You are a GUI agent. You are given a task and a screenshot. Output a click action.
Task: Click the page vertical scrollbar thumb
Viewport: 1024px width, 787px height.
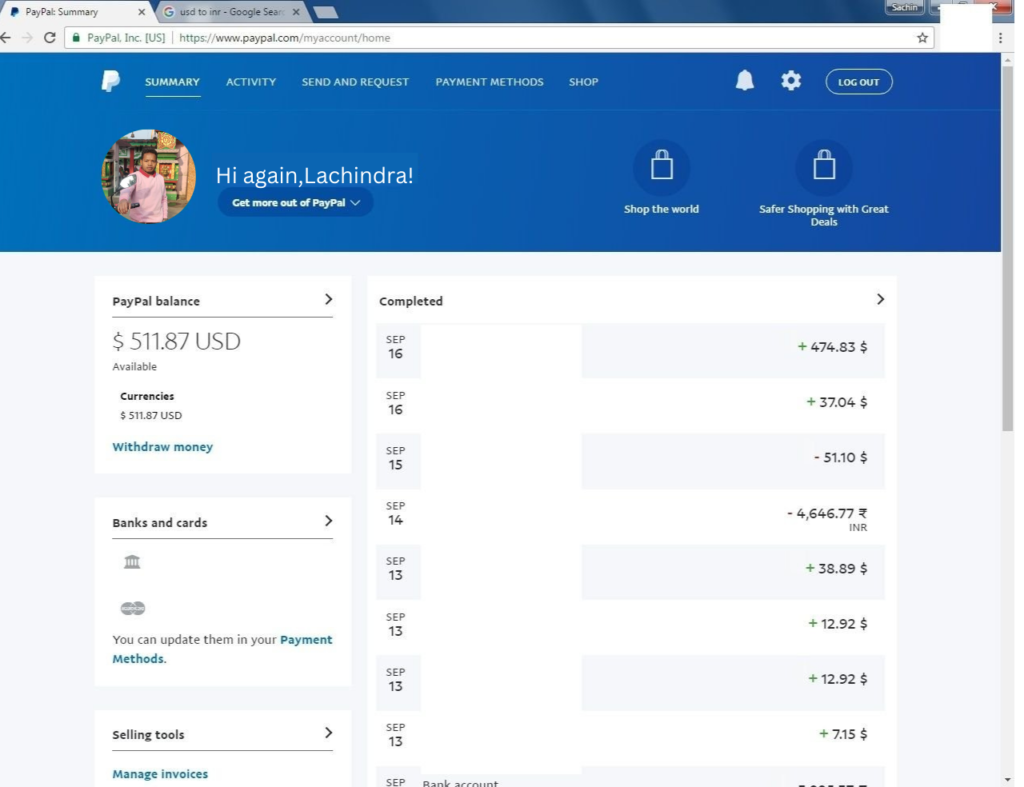pyautogui.click(x=1008, y=248)
